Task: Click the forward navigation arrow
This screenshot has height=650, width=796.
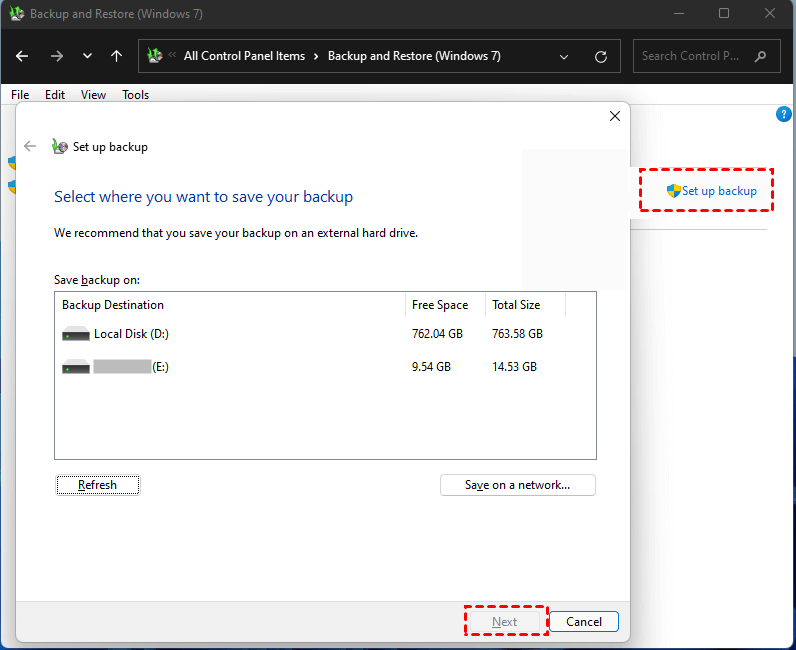Action: pos(57,56)
